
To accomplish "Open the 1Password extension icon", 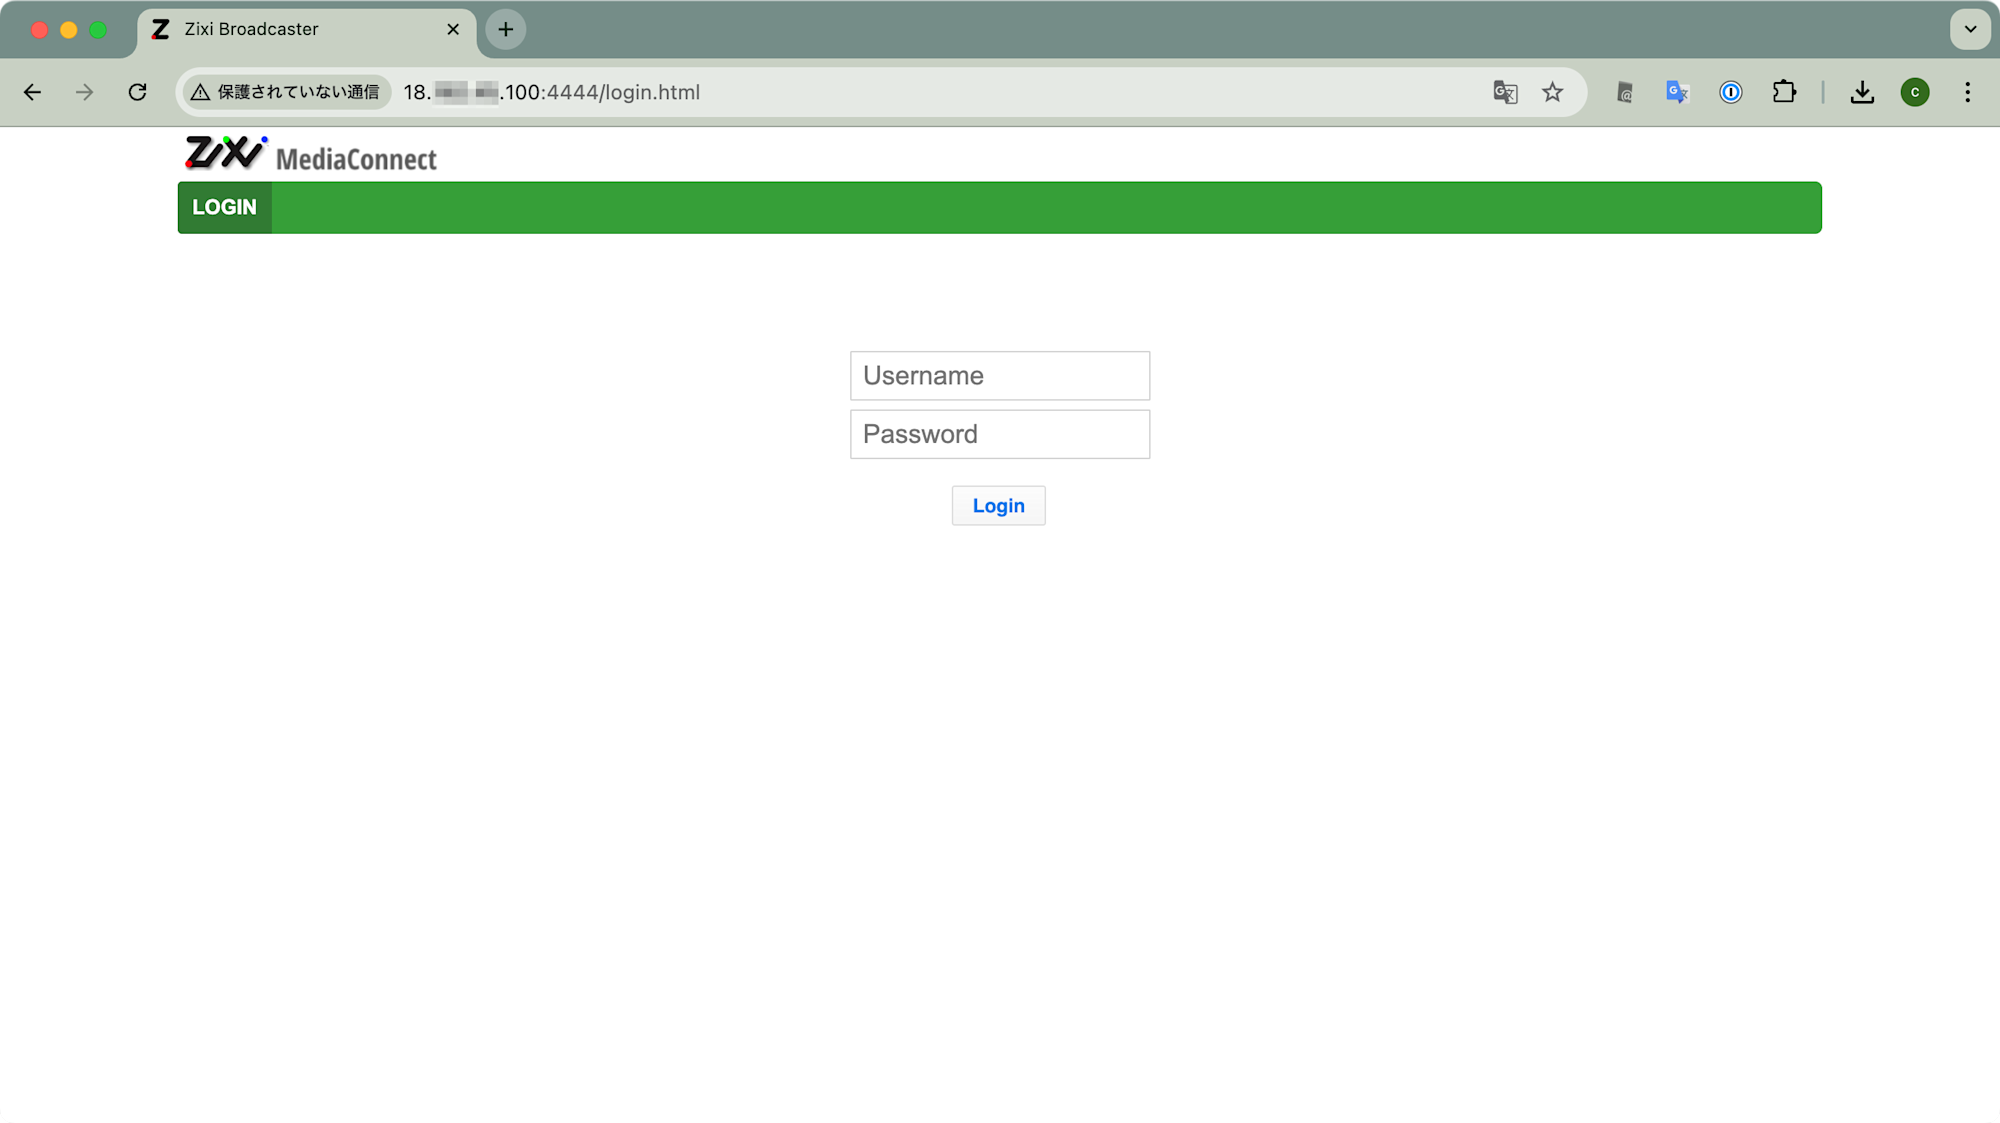I will [x=1730, y=92].
